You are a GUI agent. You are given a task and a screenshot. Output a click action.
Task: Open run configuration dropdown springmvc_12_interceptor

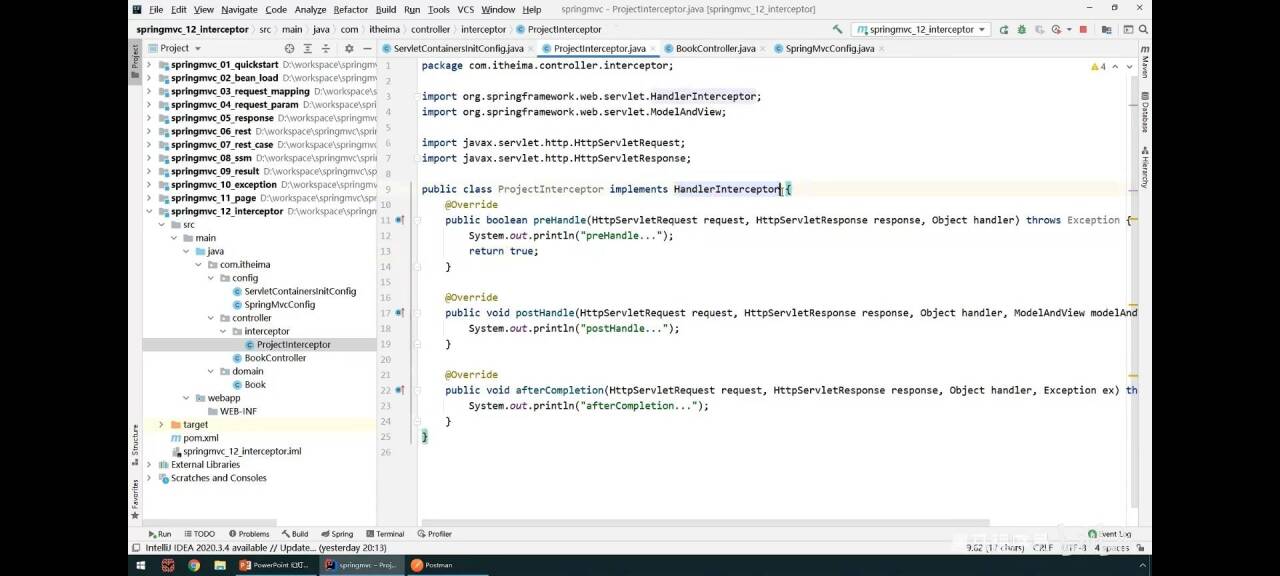tap(921, 29)
